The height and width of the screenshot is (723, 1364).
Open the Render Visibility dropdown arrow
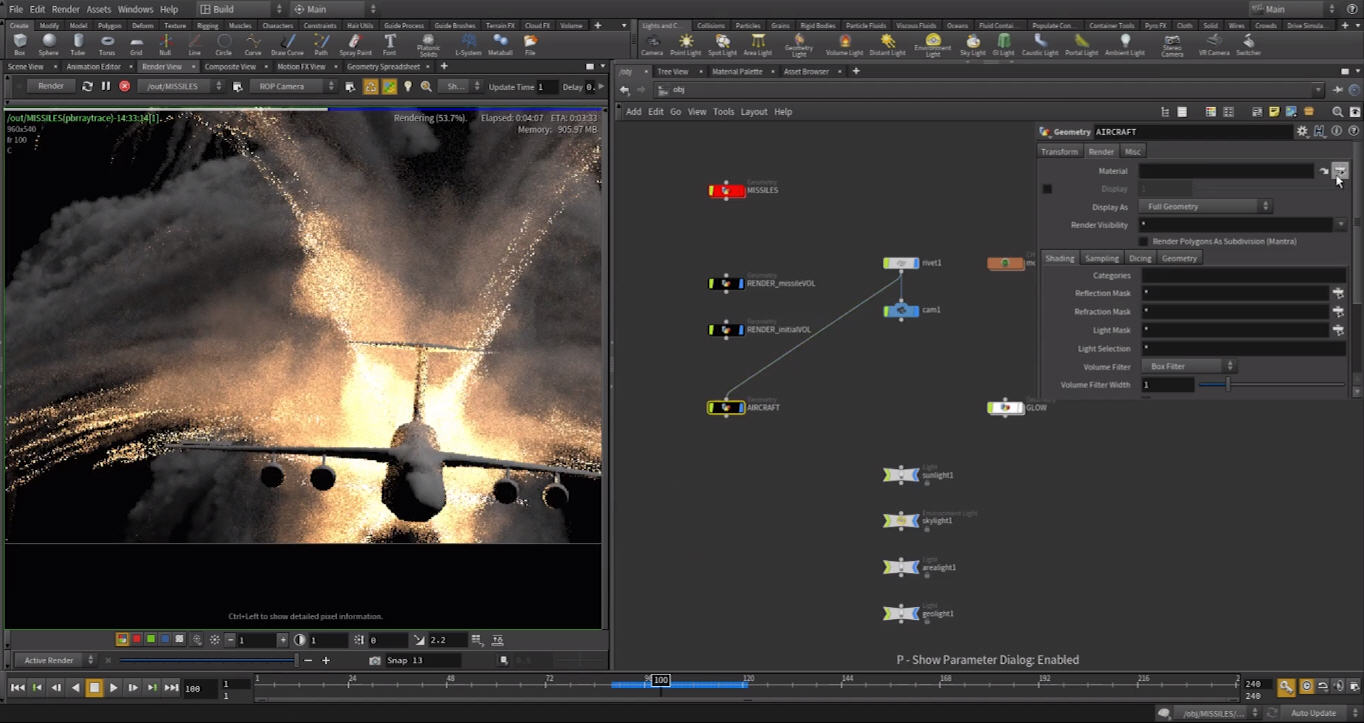pyautogui.click(x=1340, y=225)
